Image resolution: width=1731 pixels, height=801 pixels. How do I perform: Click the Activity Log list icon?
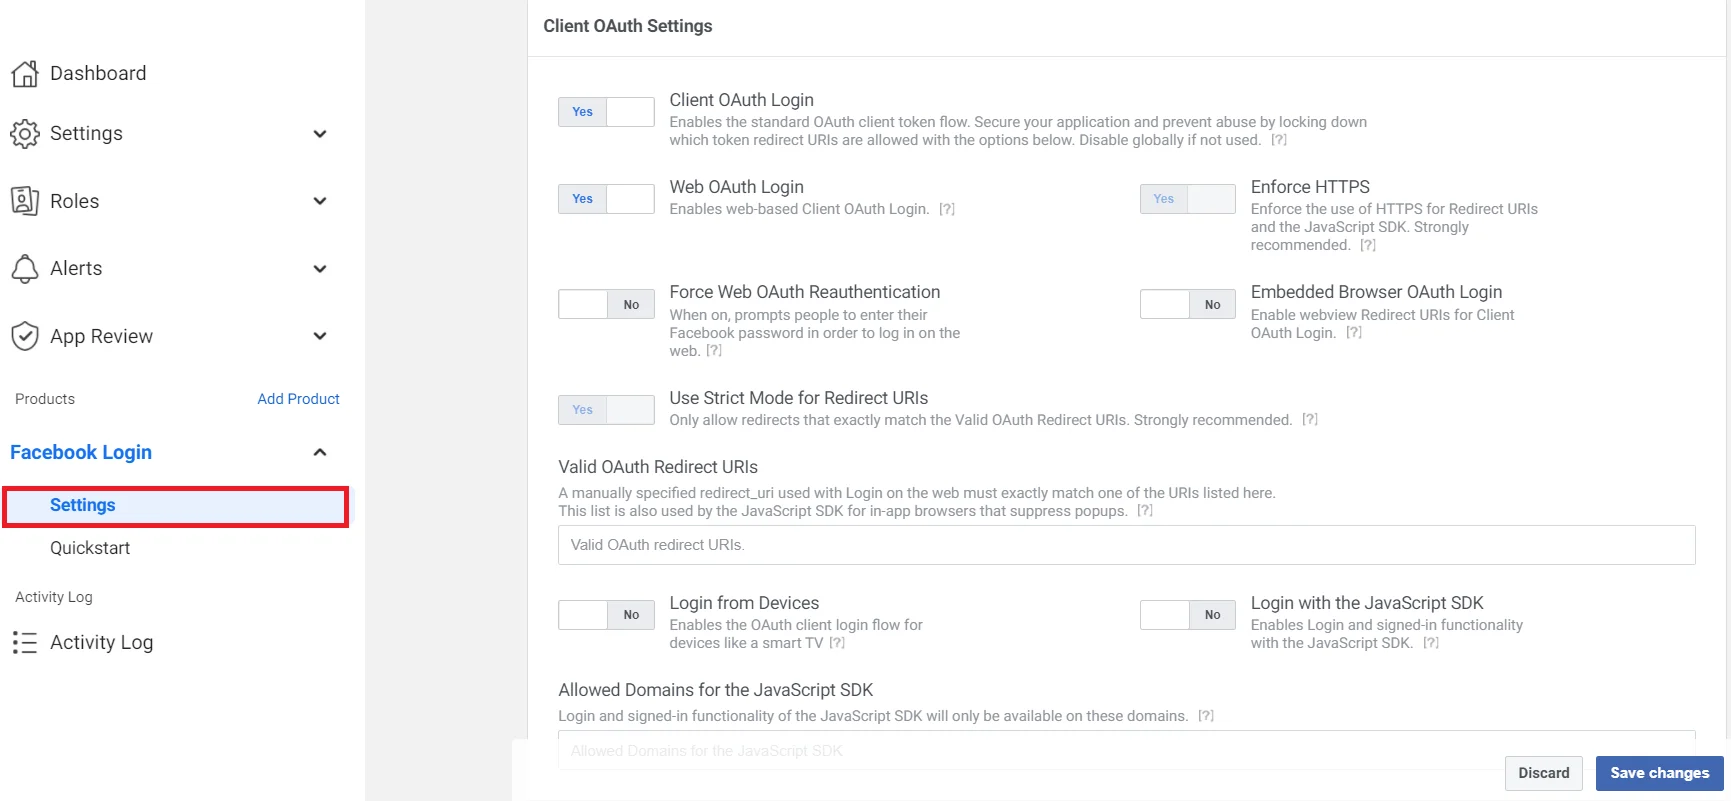pos(25,642)
